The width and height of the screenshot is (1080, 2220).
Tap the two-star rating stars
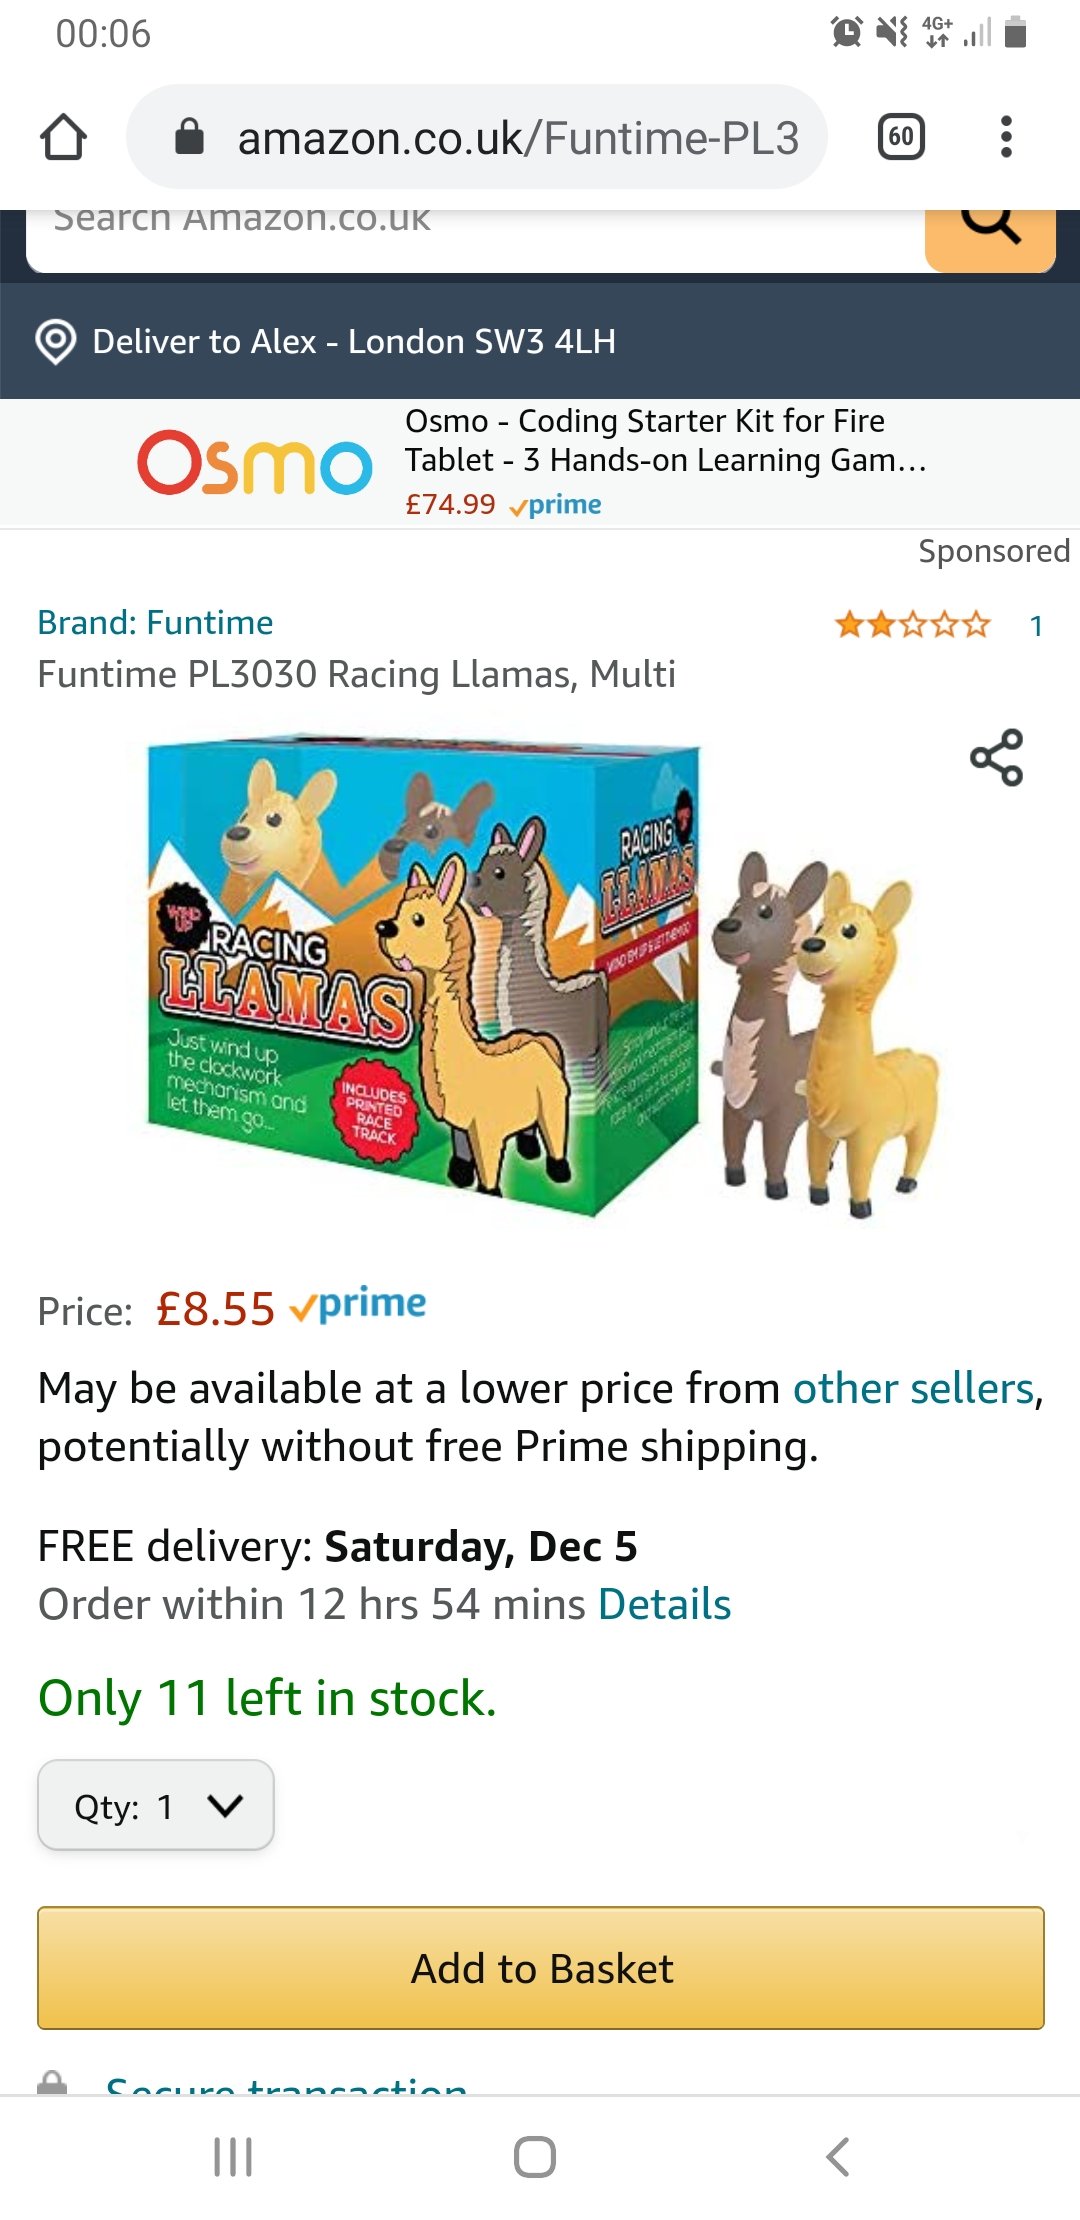click(x=912, y=625)
